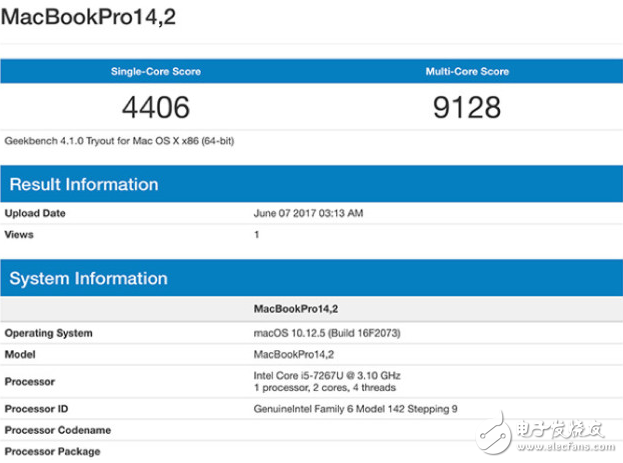Click the Upload Date row label
The image size is (623, 463).
35,213
